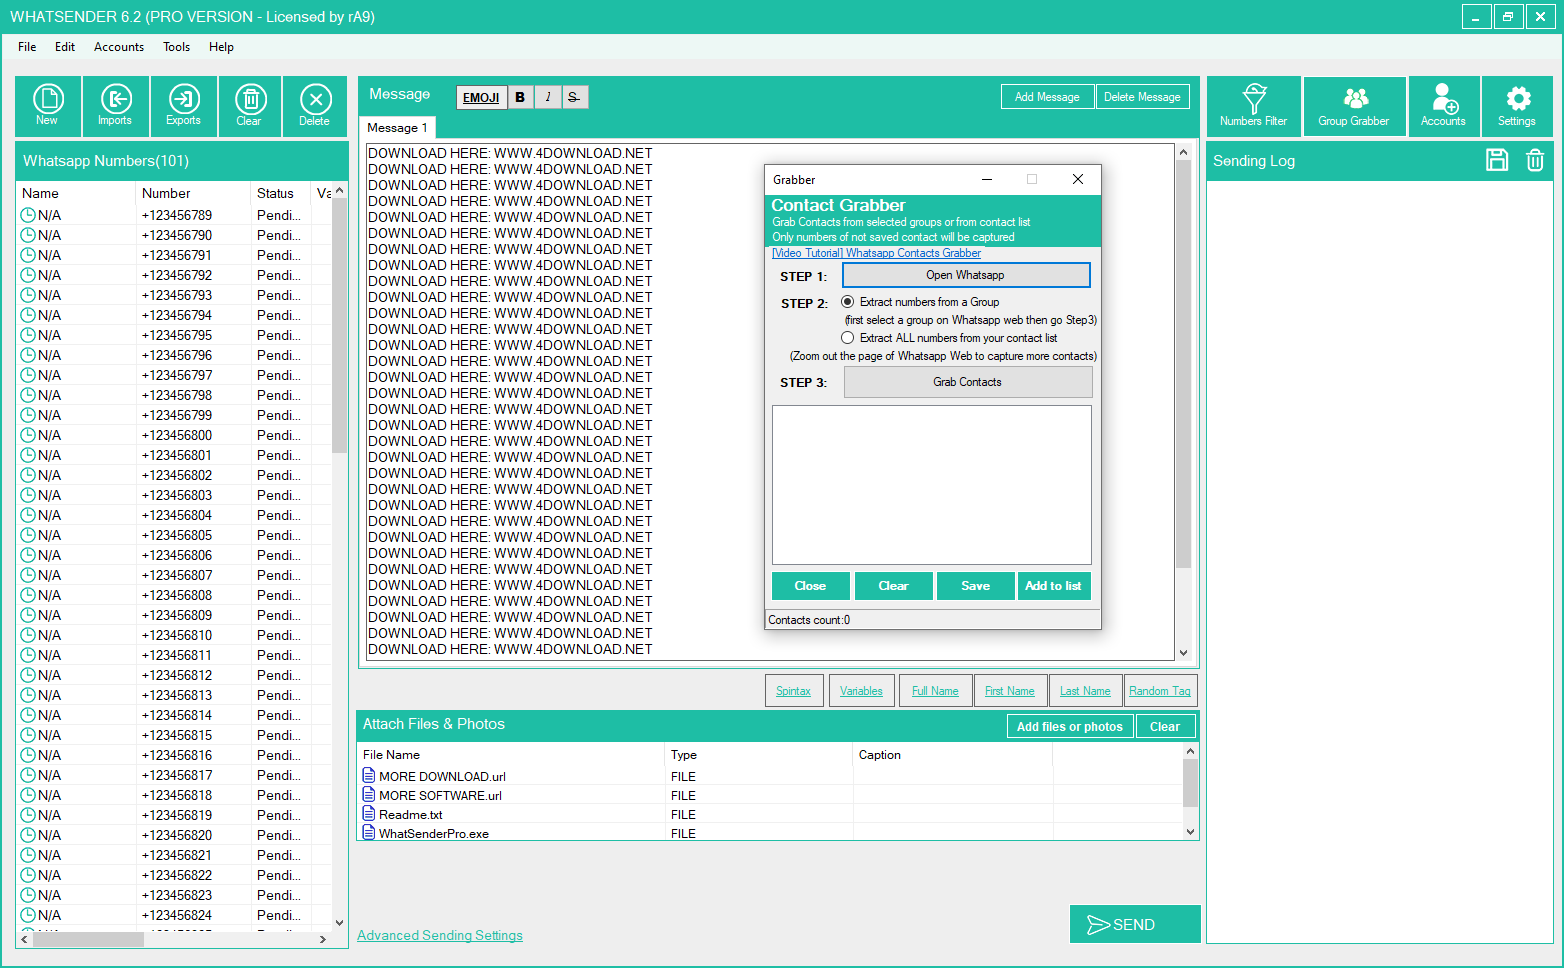Select 'Extract numbers from a Group' option
Viewport: 1564px width, 968px height.
(x=848, y=302)
